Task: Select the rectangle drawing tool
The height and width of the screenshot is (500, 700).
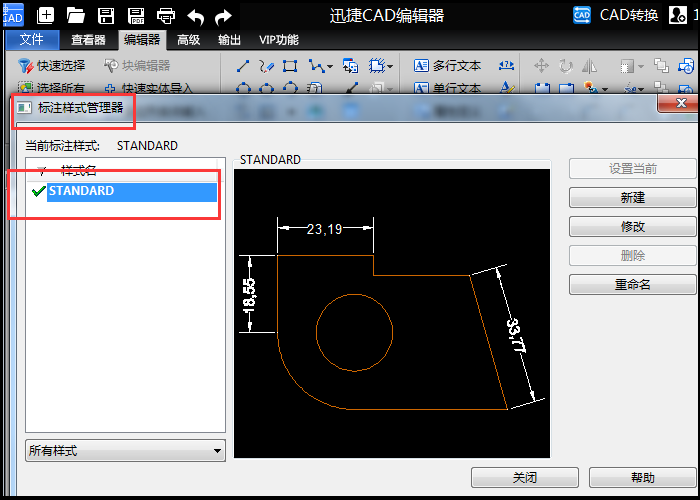Action: pyautogui.click(x=290, y=66)
